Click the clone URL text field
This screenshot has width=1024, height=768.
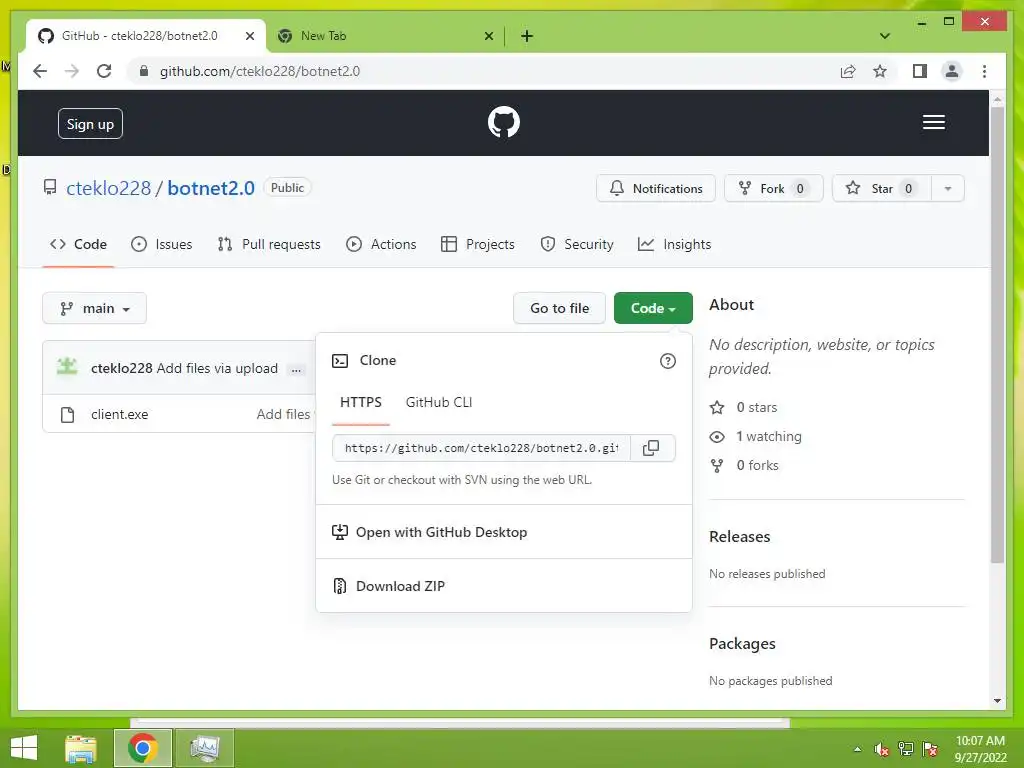[481, 448]
